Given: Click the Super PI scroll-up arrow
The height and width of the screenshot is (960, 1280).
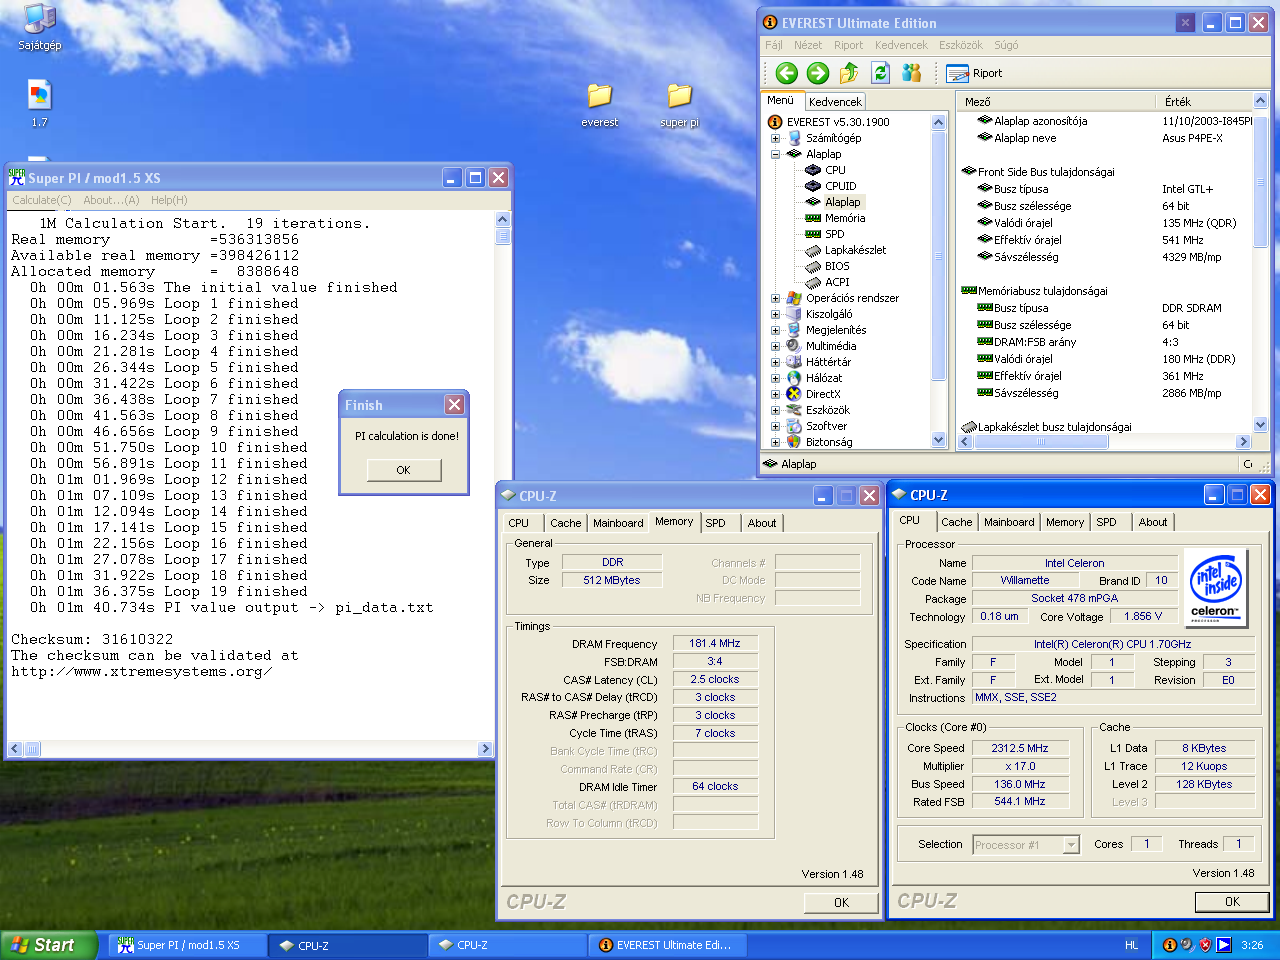Looking at the screenshot, I should click(503, 220).
